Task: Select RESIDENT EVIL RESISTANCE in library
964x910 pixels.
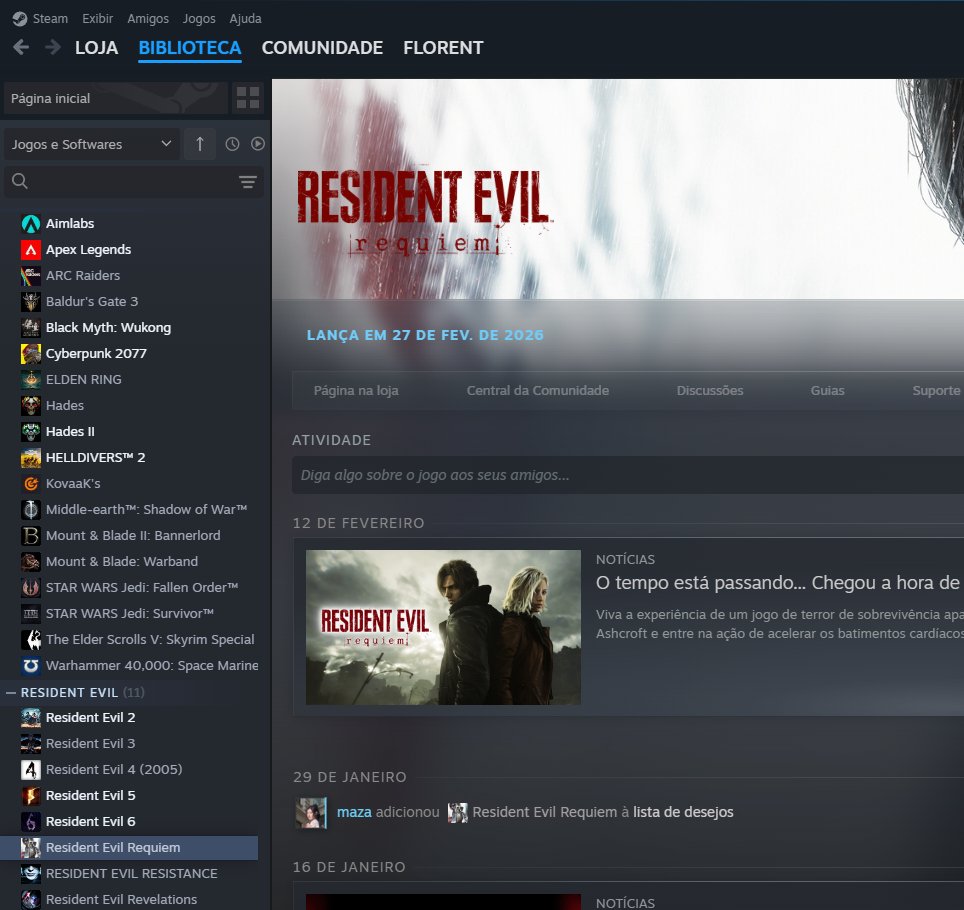Action: (x=129, y=873)
